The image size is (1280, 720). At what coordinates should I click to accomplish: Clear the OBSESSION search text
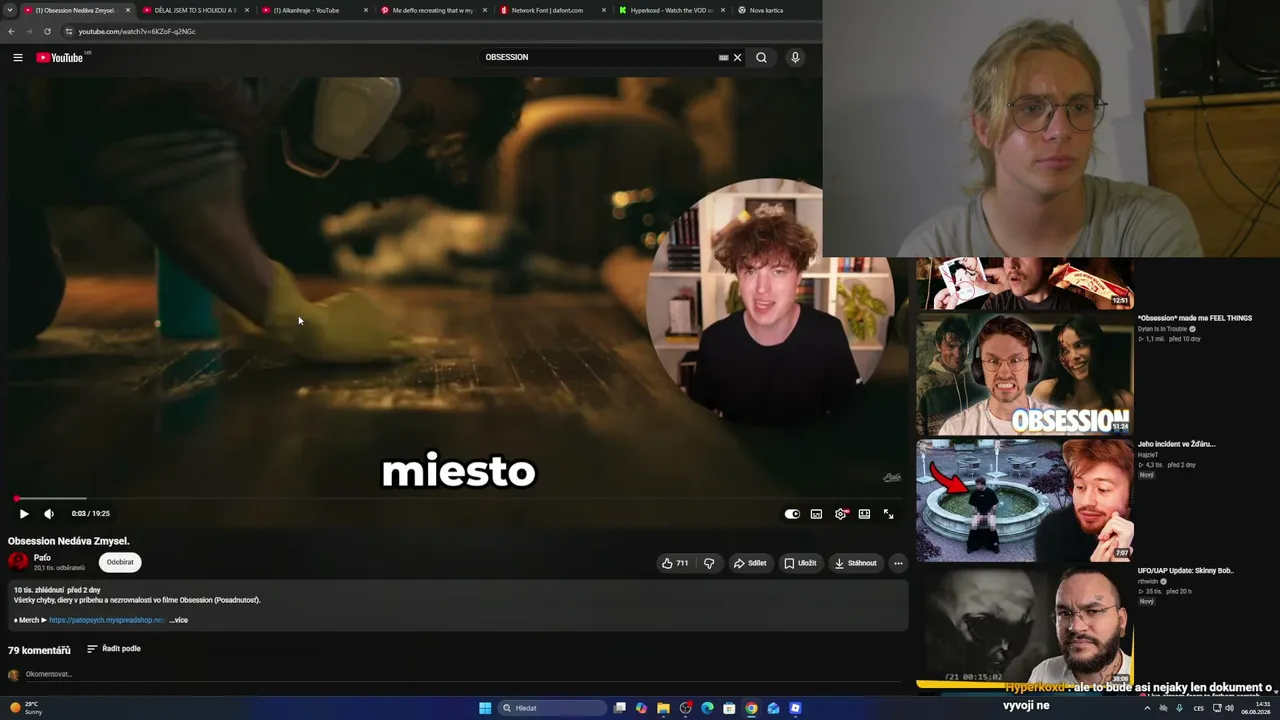pyautogui.click(x=738, y=58)
